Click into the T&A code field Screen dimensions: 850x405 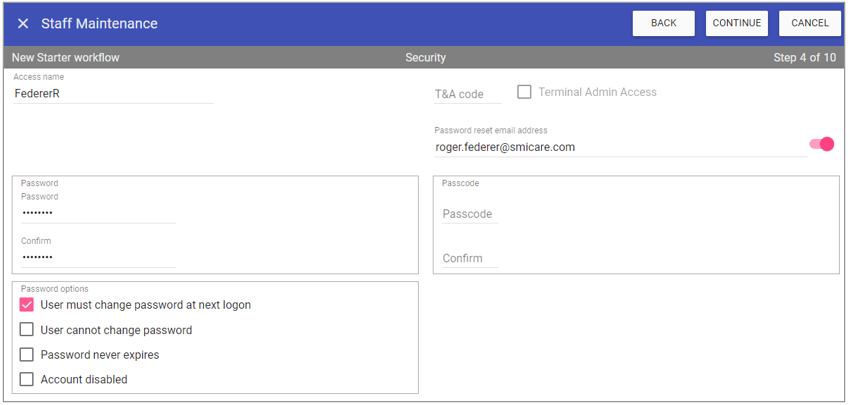coord(468,94)
